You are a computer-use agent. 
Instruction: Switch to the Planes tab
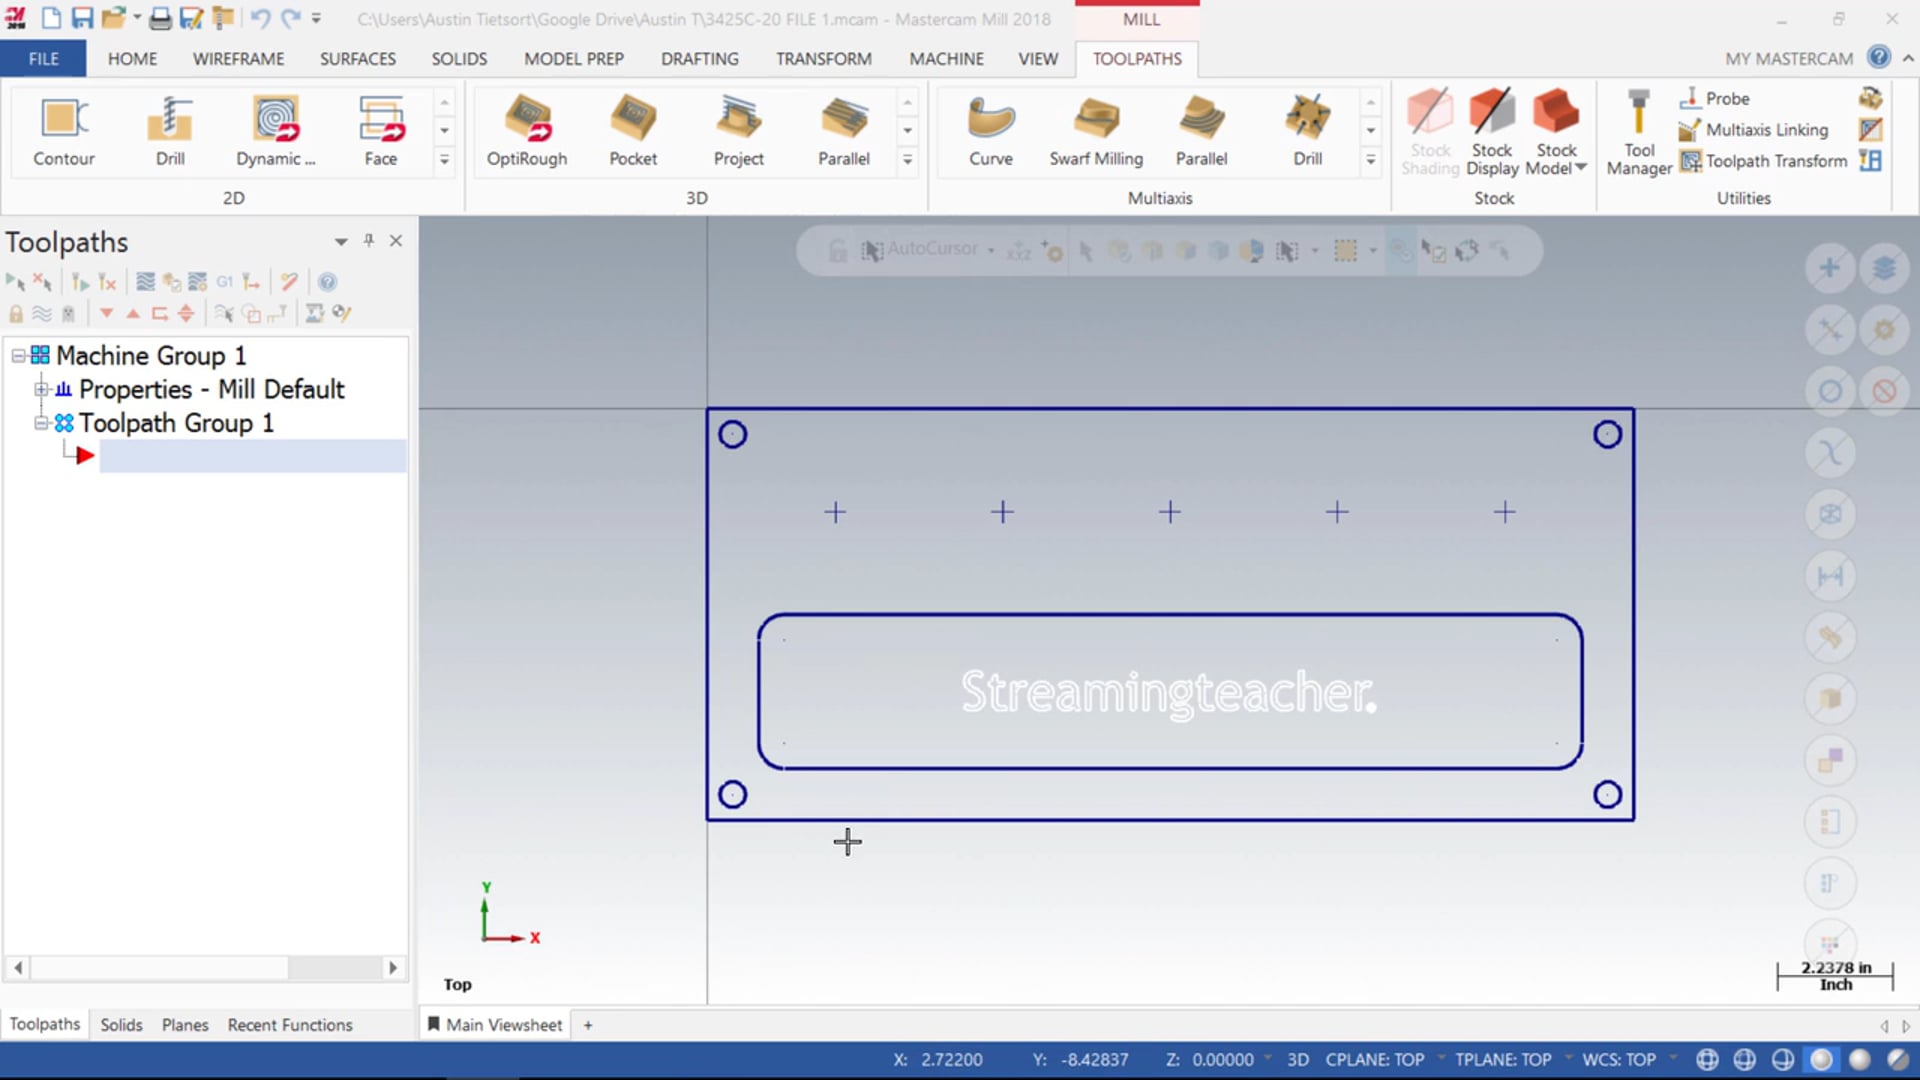(x=185, y=1025)
